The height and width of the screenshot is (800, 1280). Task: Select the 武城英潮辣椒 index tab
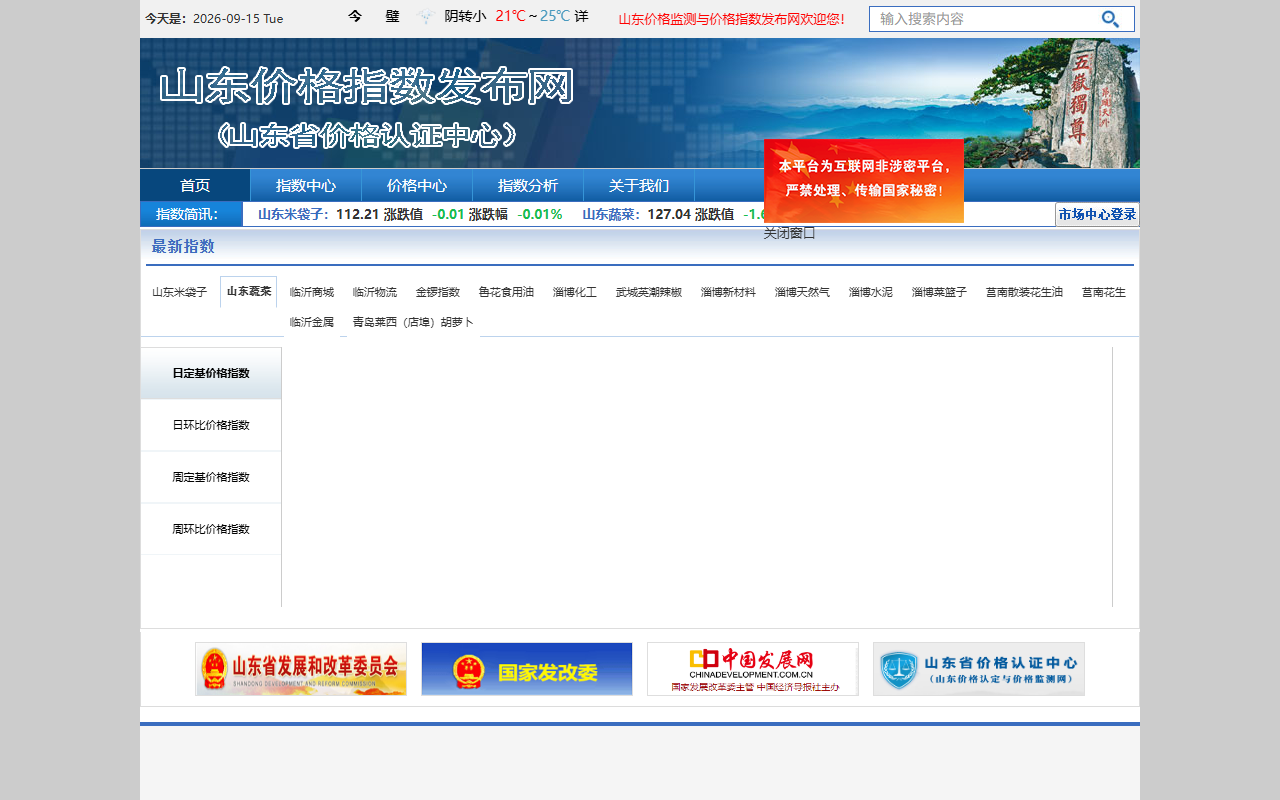point(649,292)
